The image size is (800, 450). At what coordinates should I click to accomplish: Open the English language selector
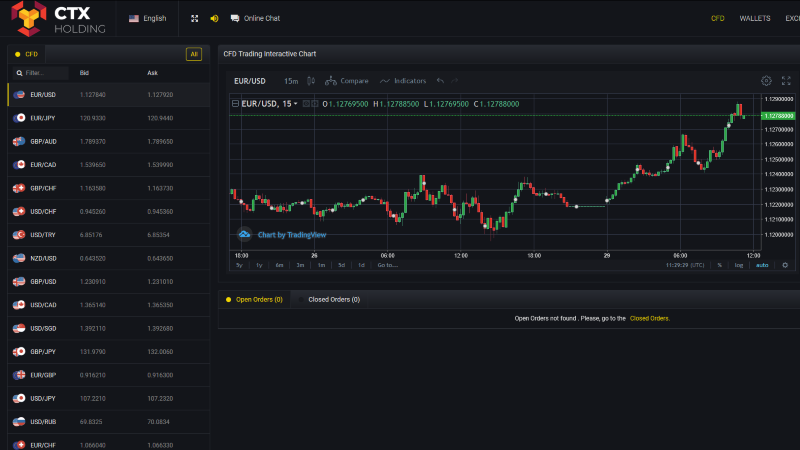[x=147, y=18]
